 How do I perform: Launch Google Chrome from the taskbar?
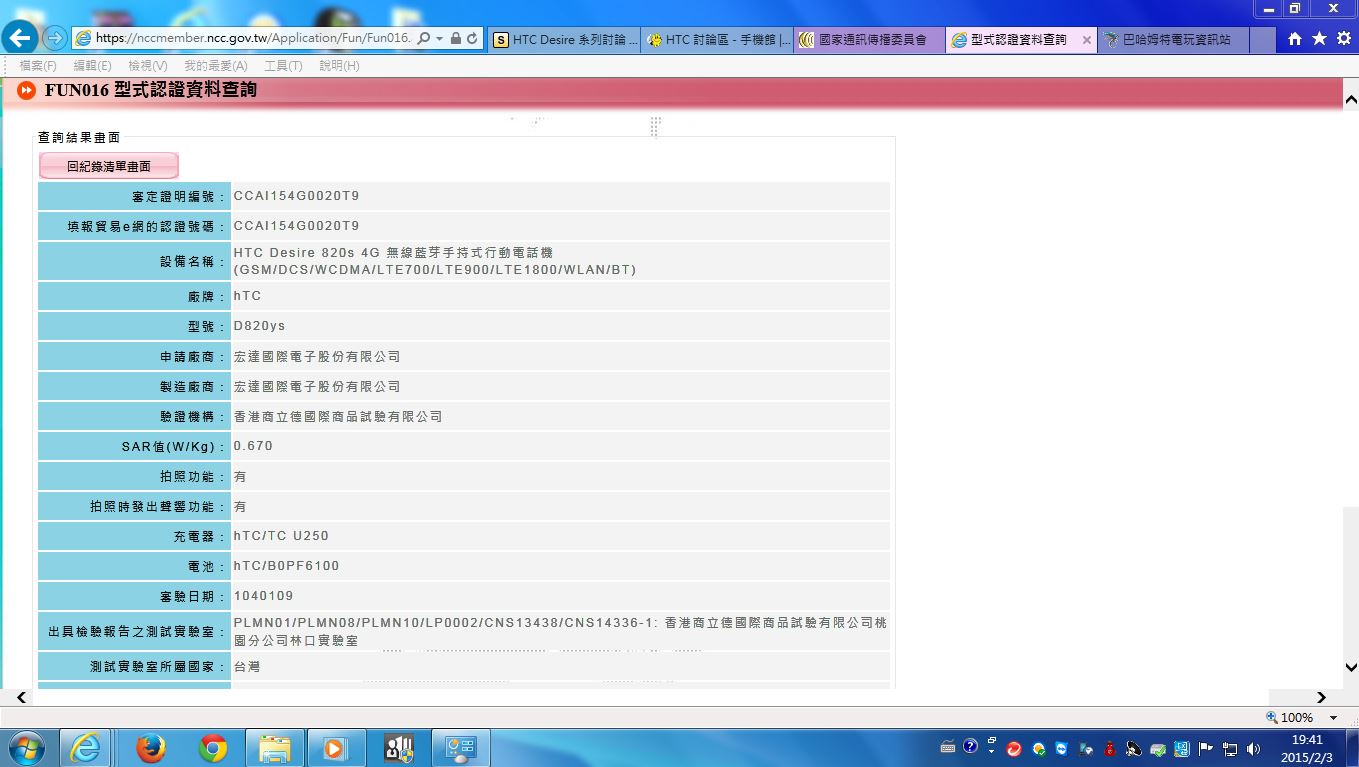point(212,748)
